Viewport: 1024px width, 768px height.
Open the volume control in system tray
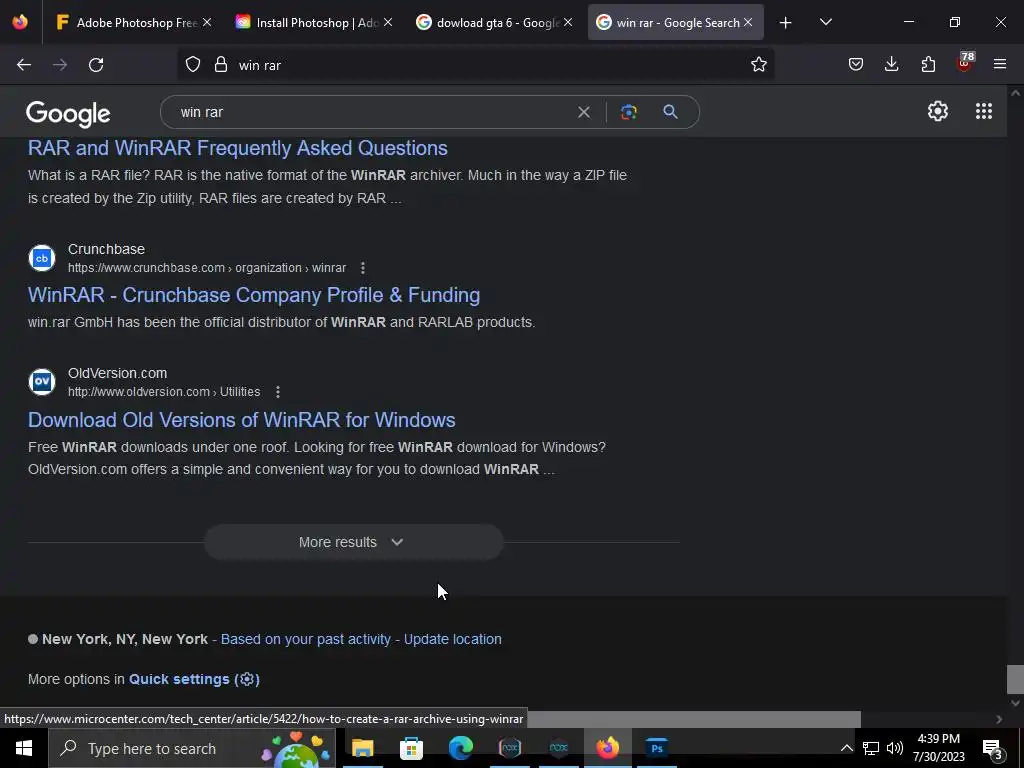[895, 748]
